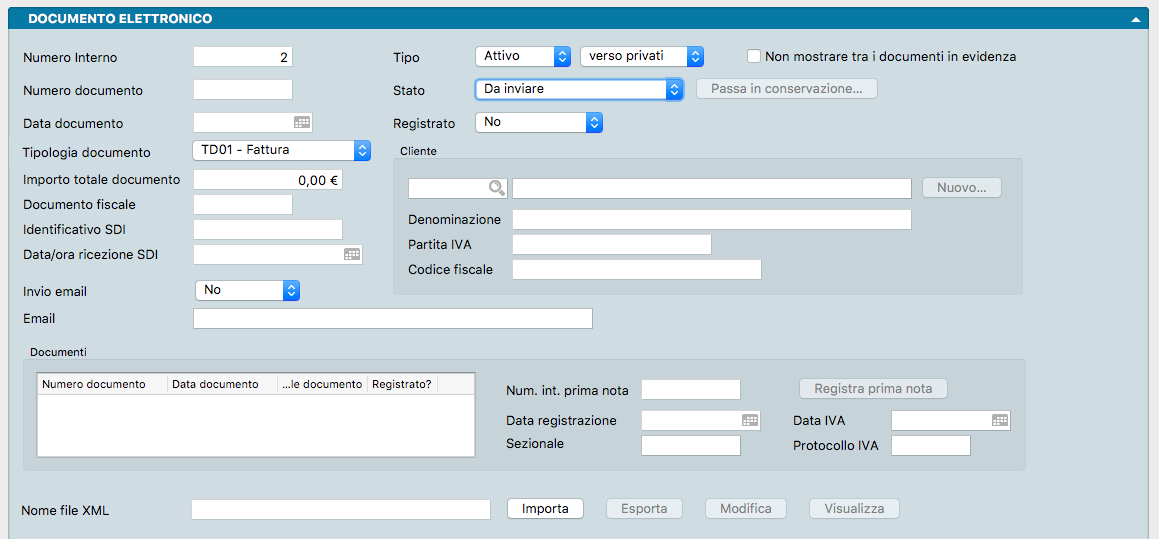The image size is (1159, 539).
Task: Click into the Nome file XML field
Action: 340,510
